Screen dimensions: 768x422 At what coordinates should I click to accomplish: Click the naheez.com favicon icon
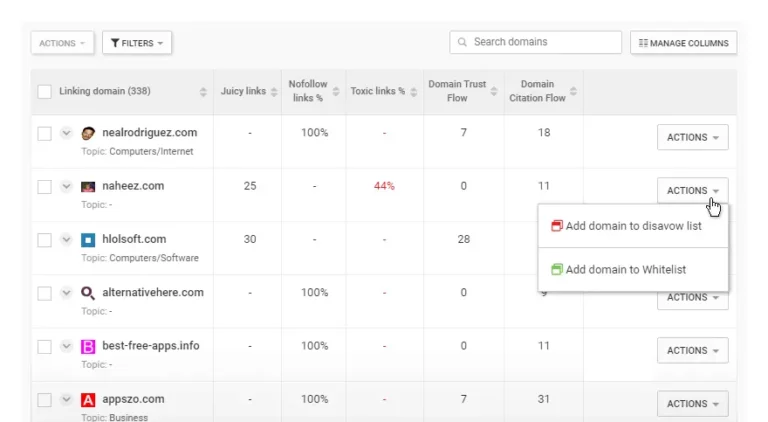88,187
